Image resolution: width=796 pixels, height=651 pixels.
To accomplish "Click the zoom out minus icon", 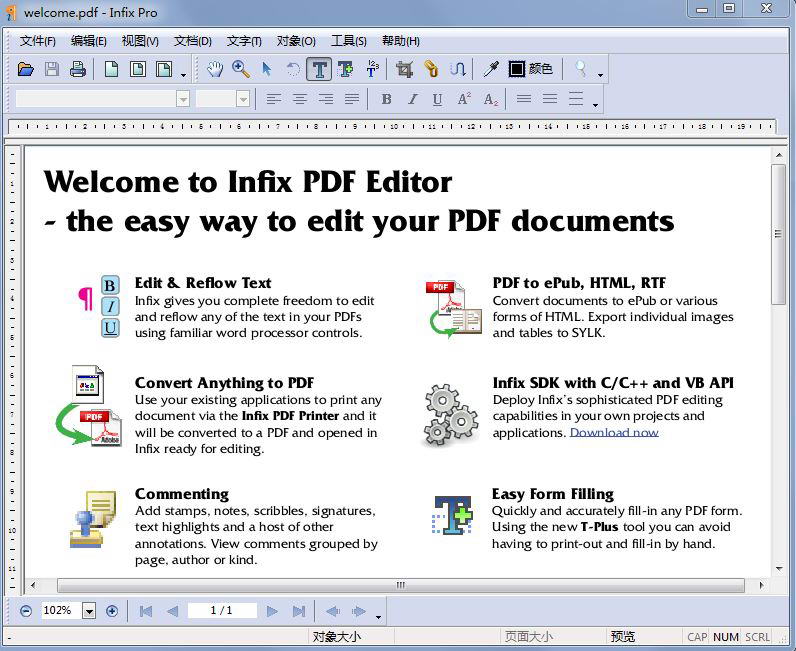I will (26, 611).
